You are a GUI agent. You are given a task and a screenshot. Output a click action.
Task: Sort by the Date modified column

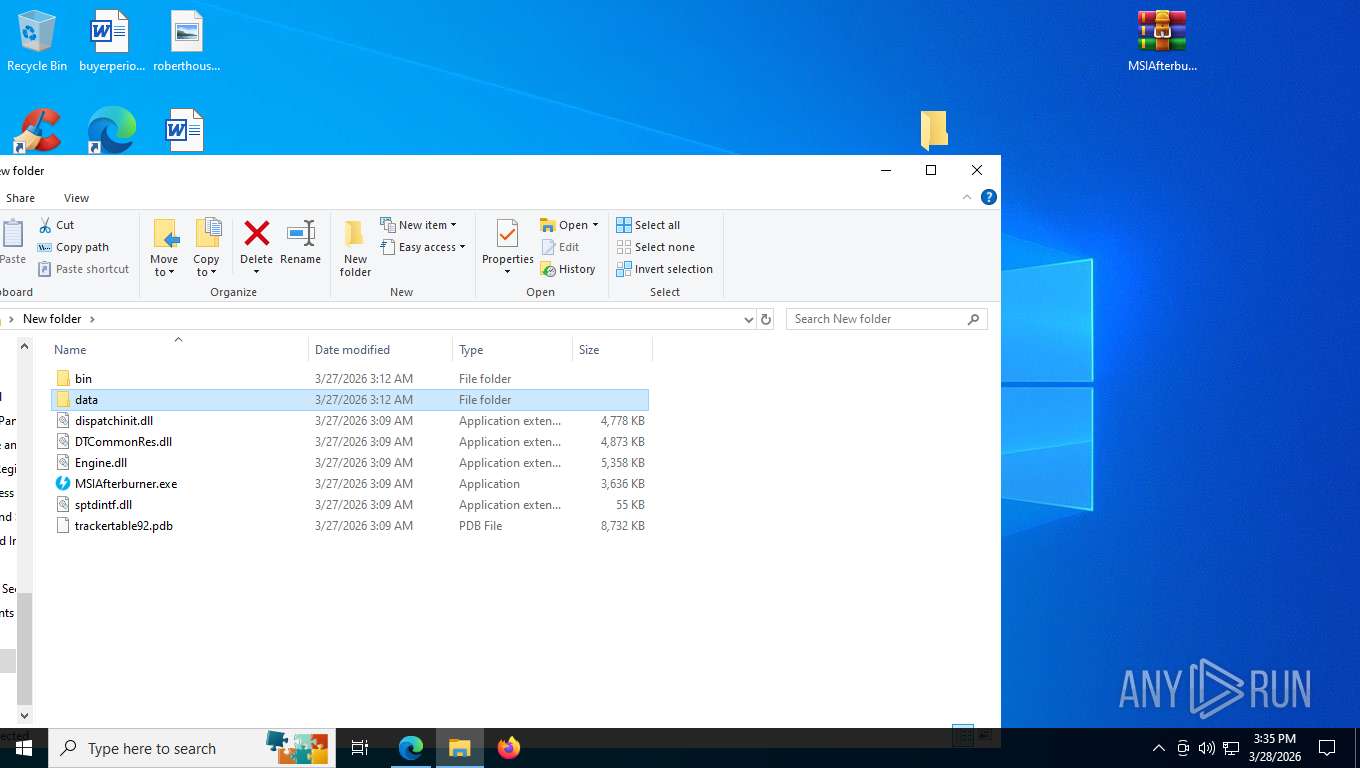pyautogui.click(x=380, y=350)
